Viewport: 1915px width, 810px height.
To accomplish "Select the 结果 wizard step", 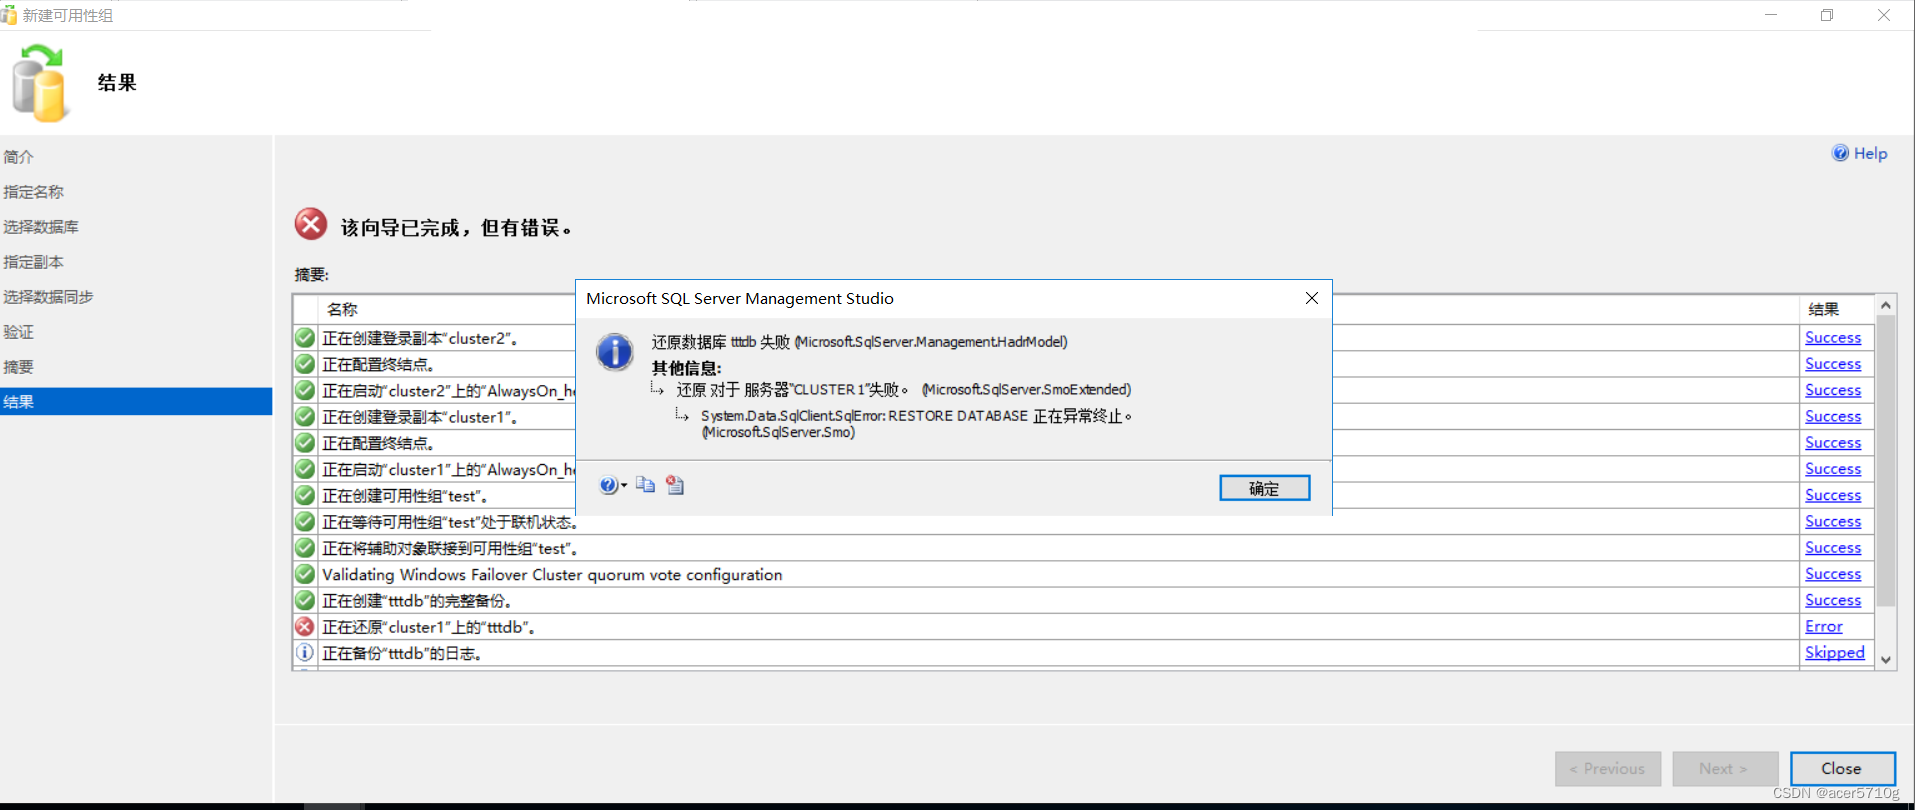I will tap(136, 402).
